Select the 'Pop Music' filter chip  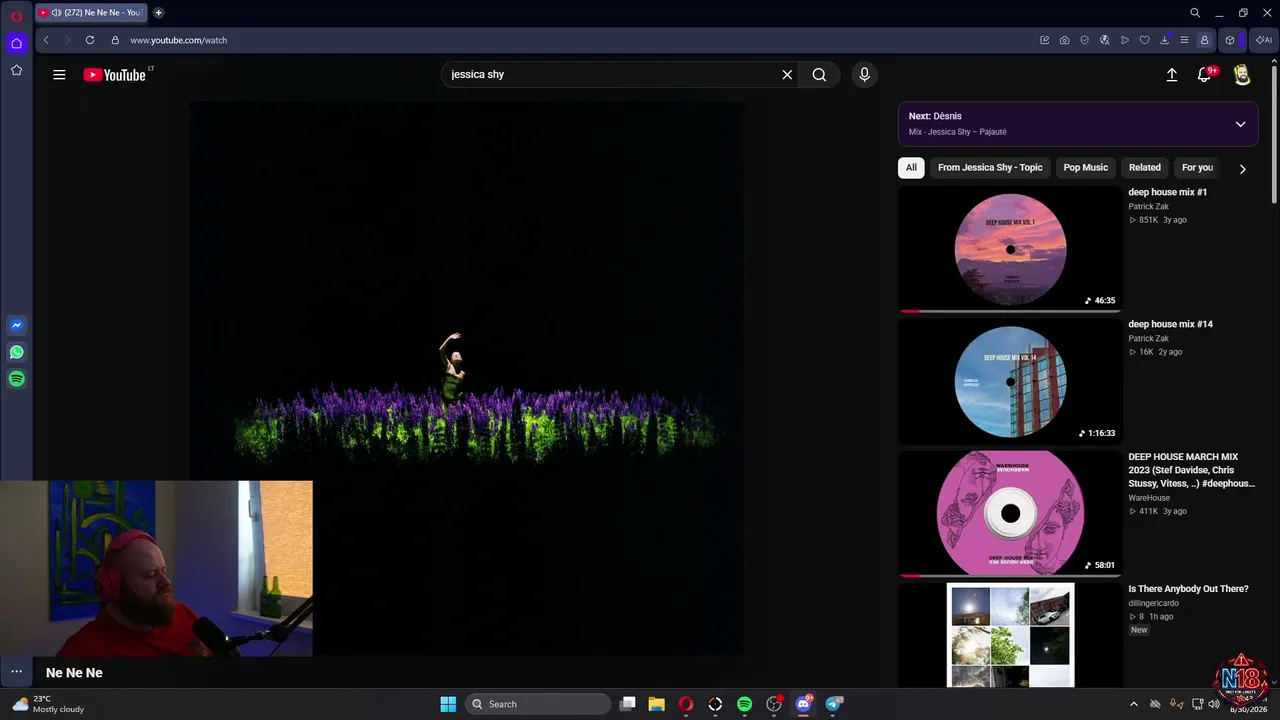[1085, 168]
